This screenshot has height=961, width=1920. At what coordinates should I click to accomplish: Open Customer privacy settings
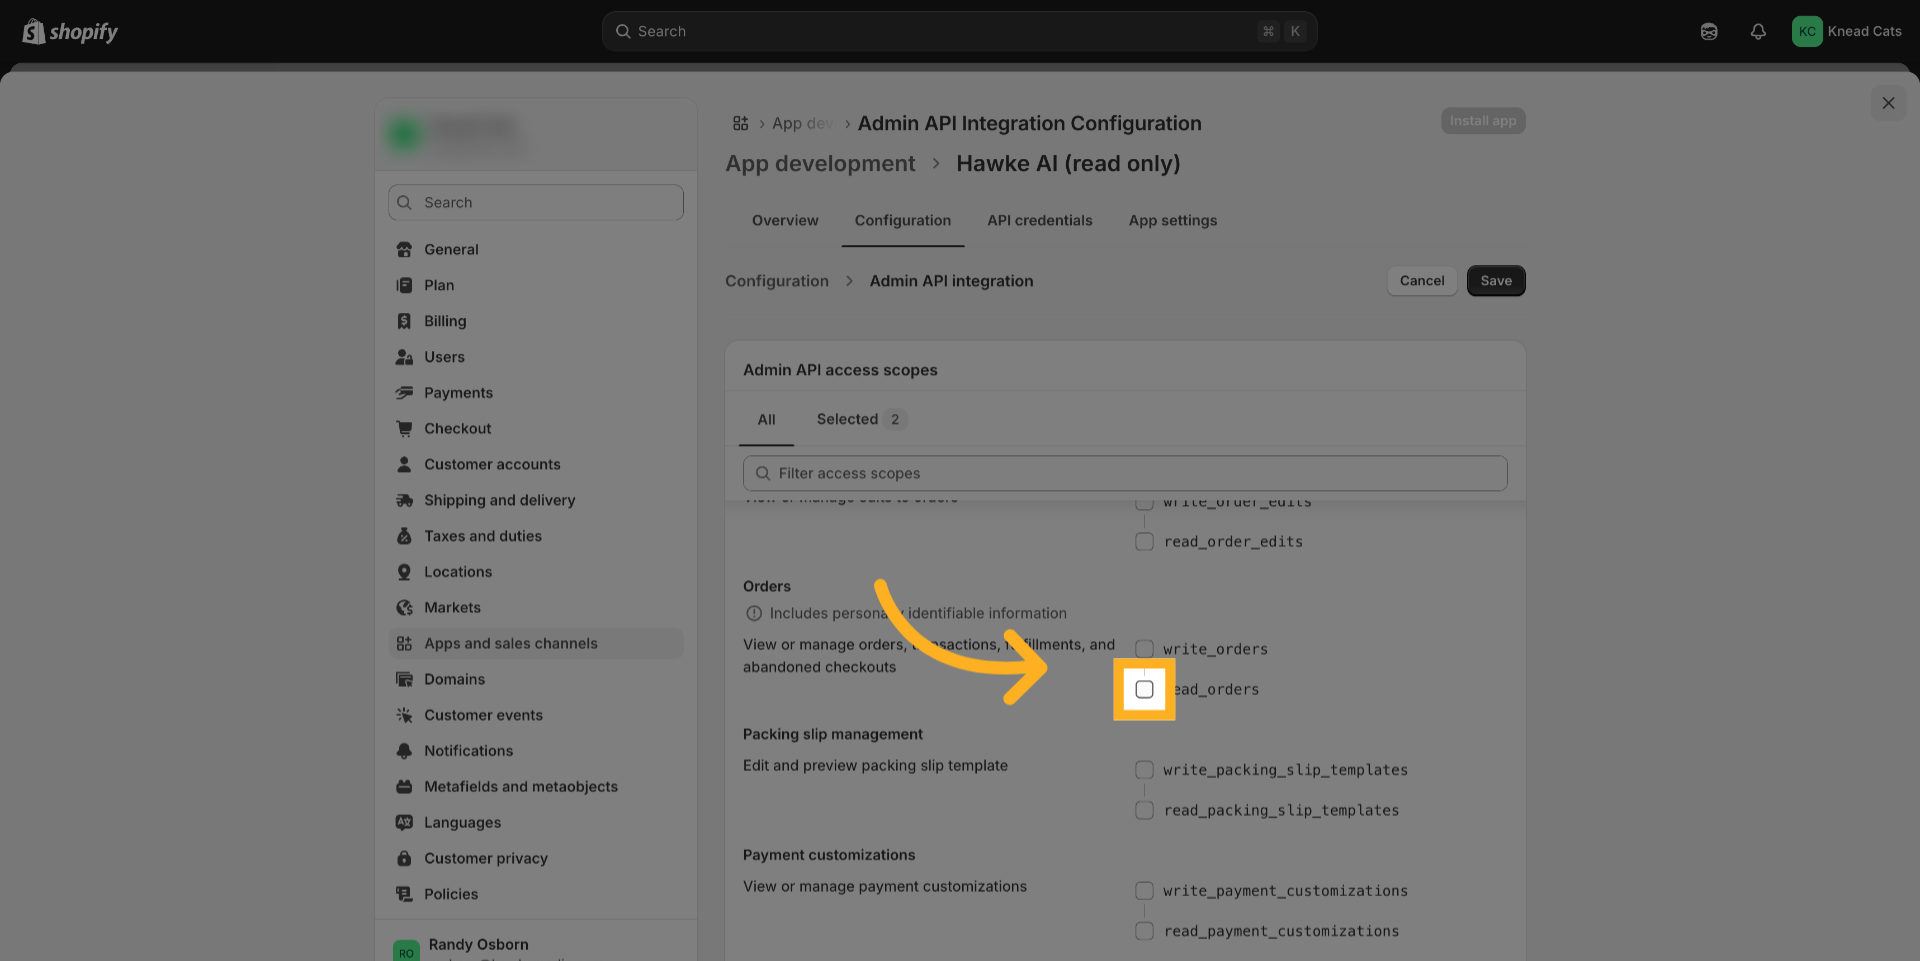pos(485,858)
